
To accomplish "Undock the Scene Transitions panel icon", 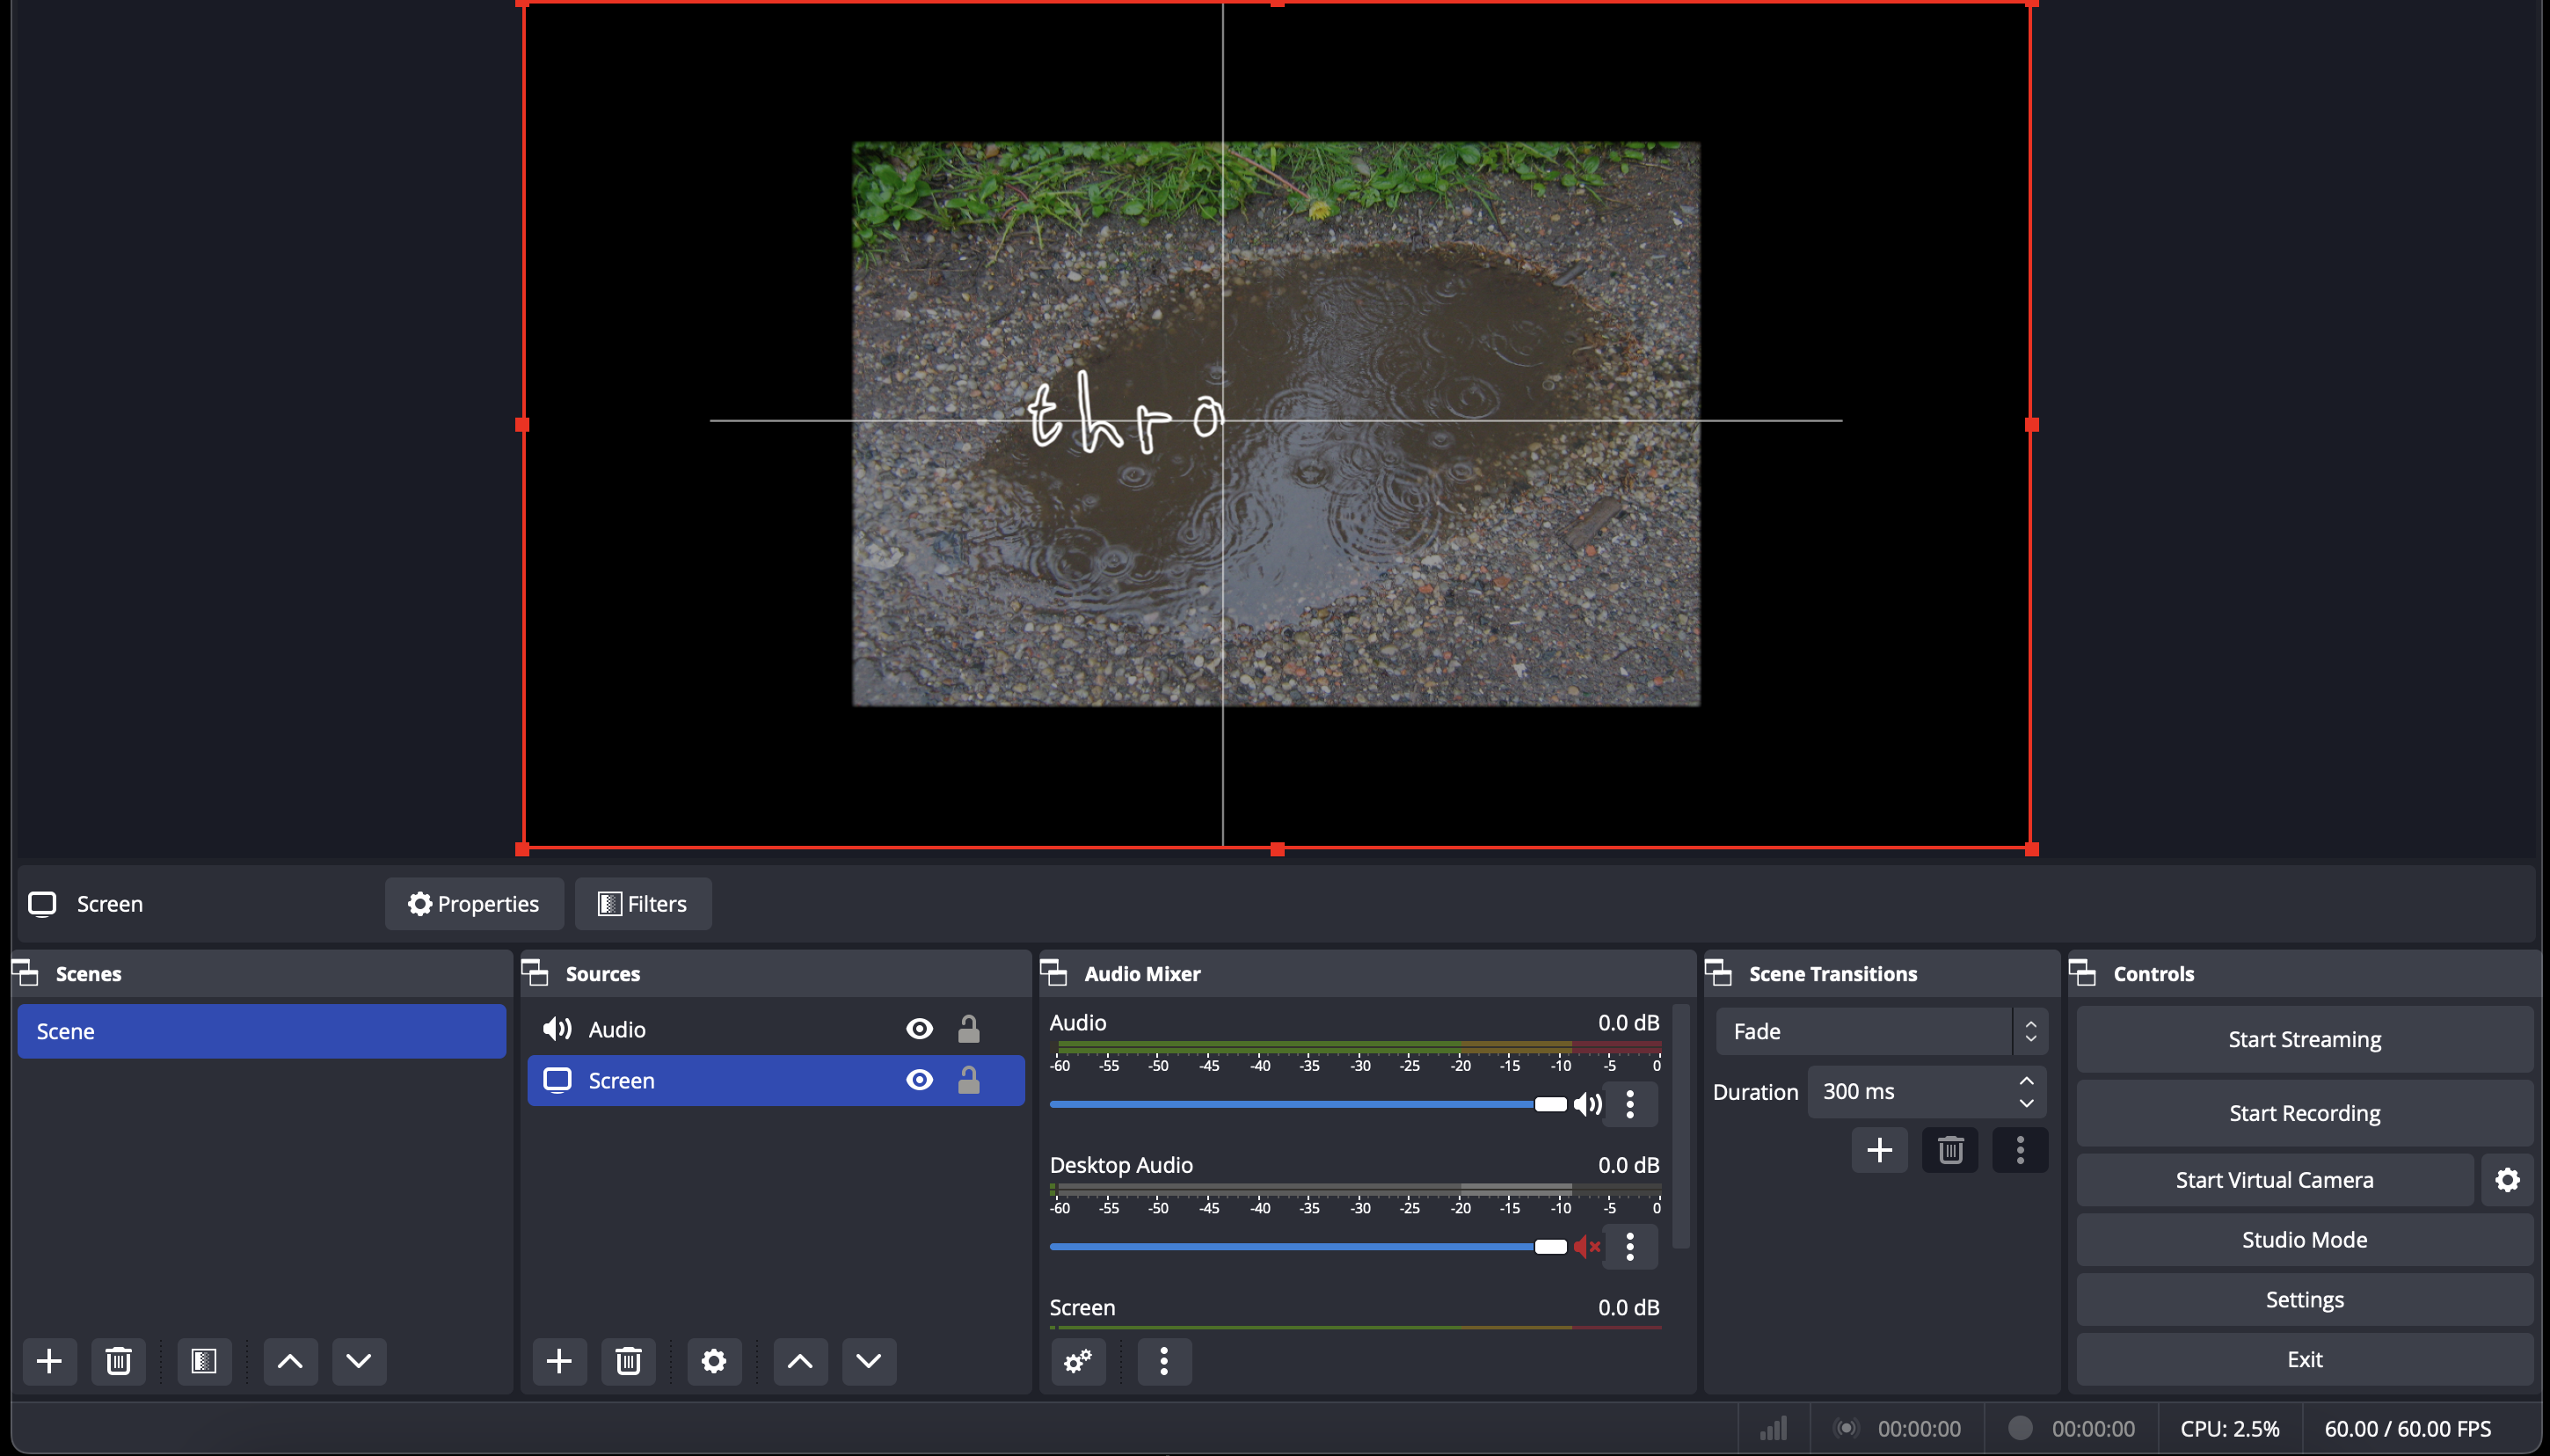I will (1718, 973).
